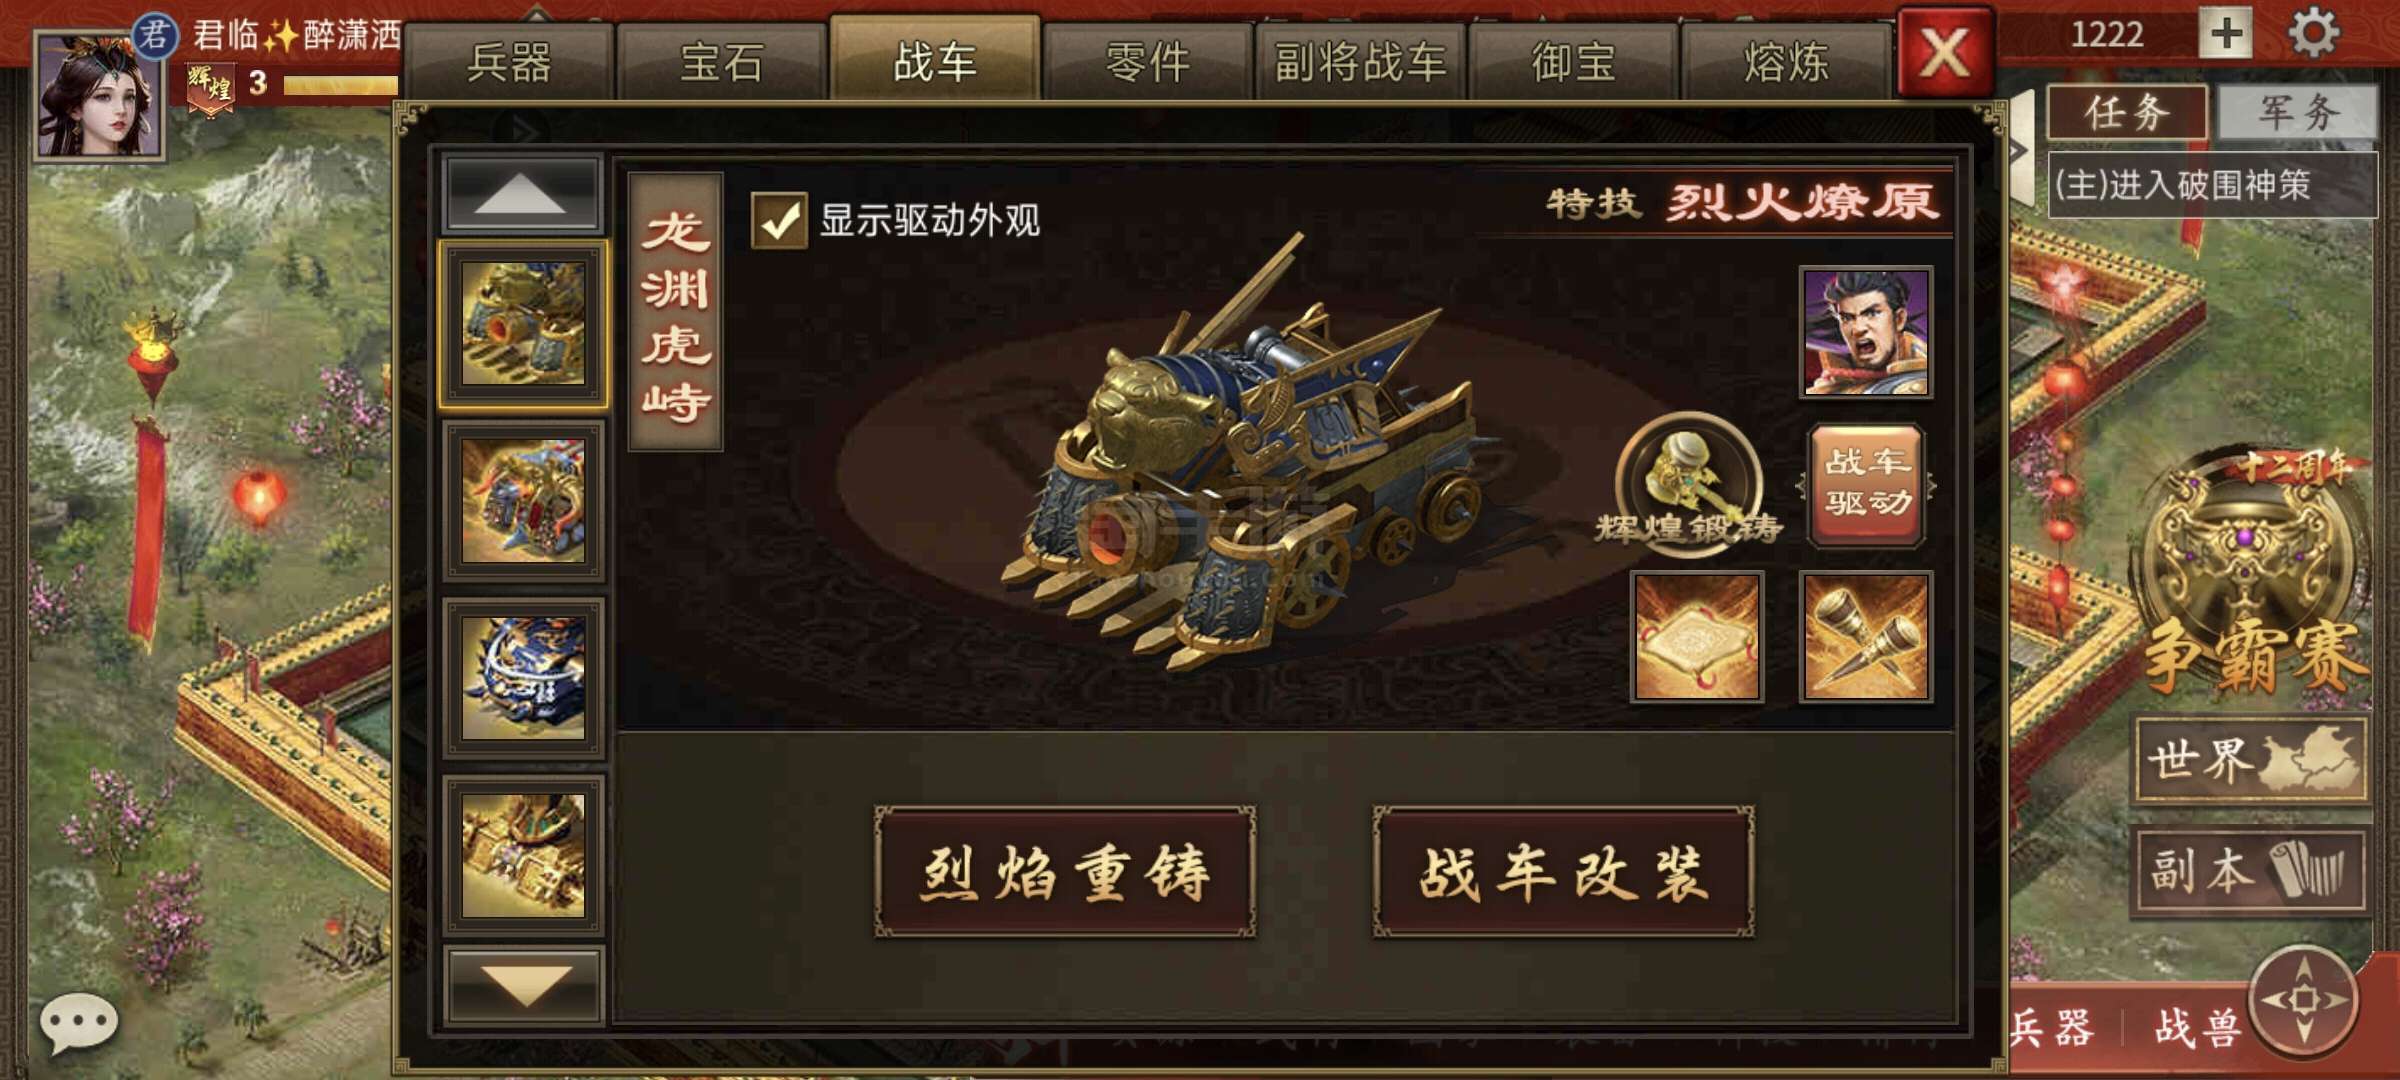
Task: Add currency with the plus icon
Action: pyautogui.click(x=2226, y=33)
